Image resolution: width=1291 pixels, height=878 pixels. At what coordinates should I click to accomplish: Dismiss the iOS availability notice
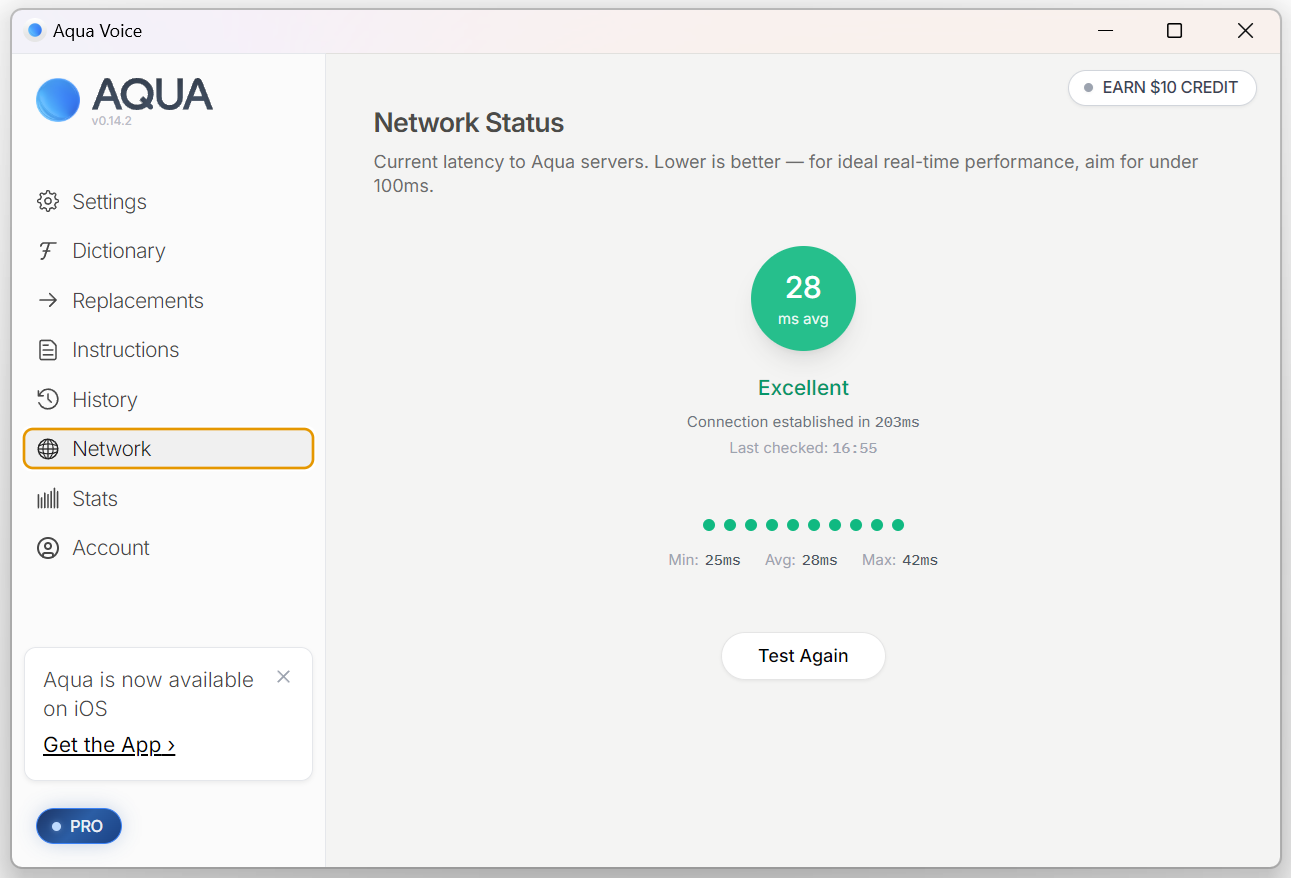[x=284, y=677]
